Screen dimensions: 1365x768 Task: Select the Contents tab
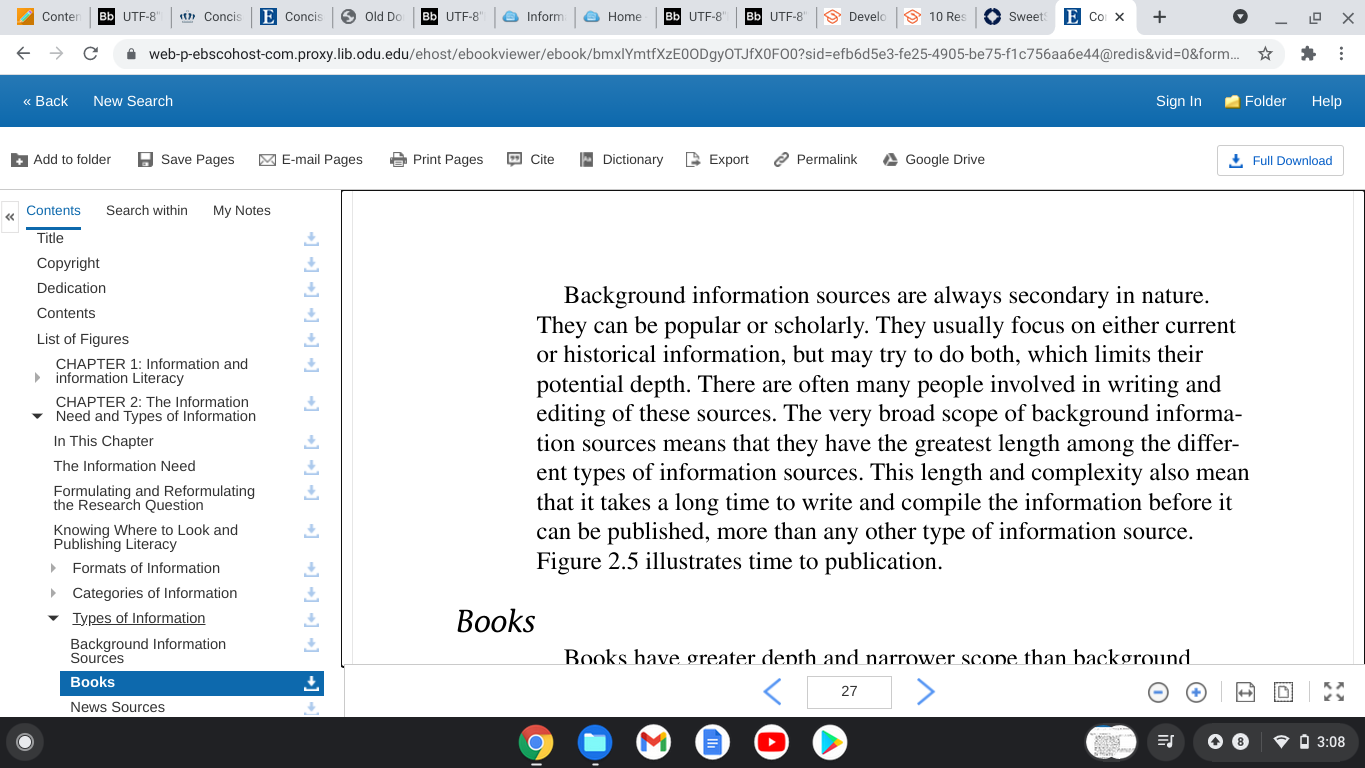53,210
